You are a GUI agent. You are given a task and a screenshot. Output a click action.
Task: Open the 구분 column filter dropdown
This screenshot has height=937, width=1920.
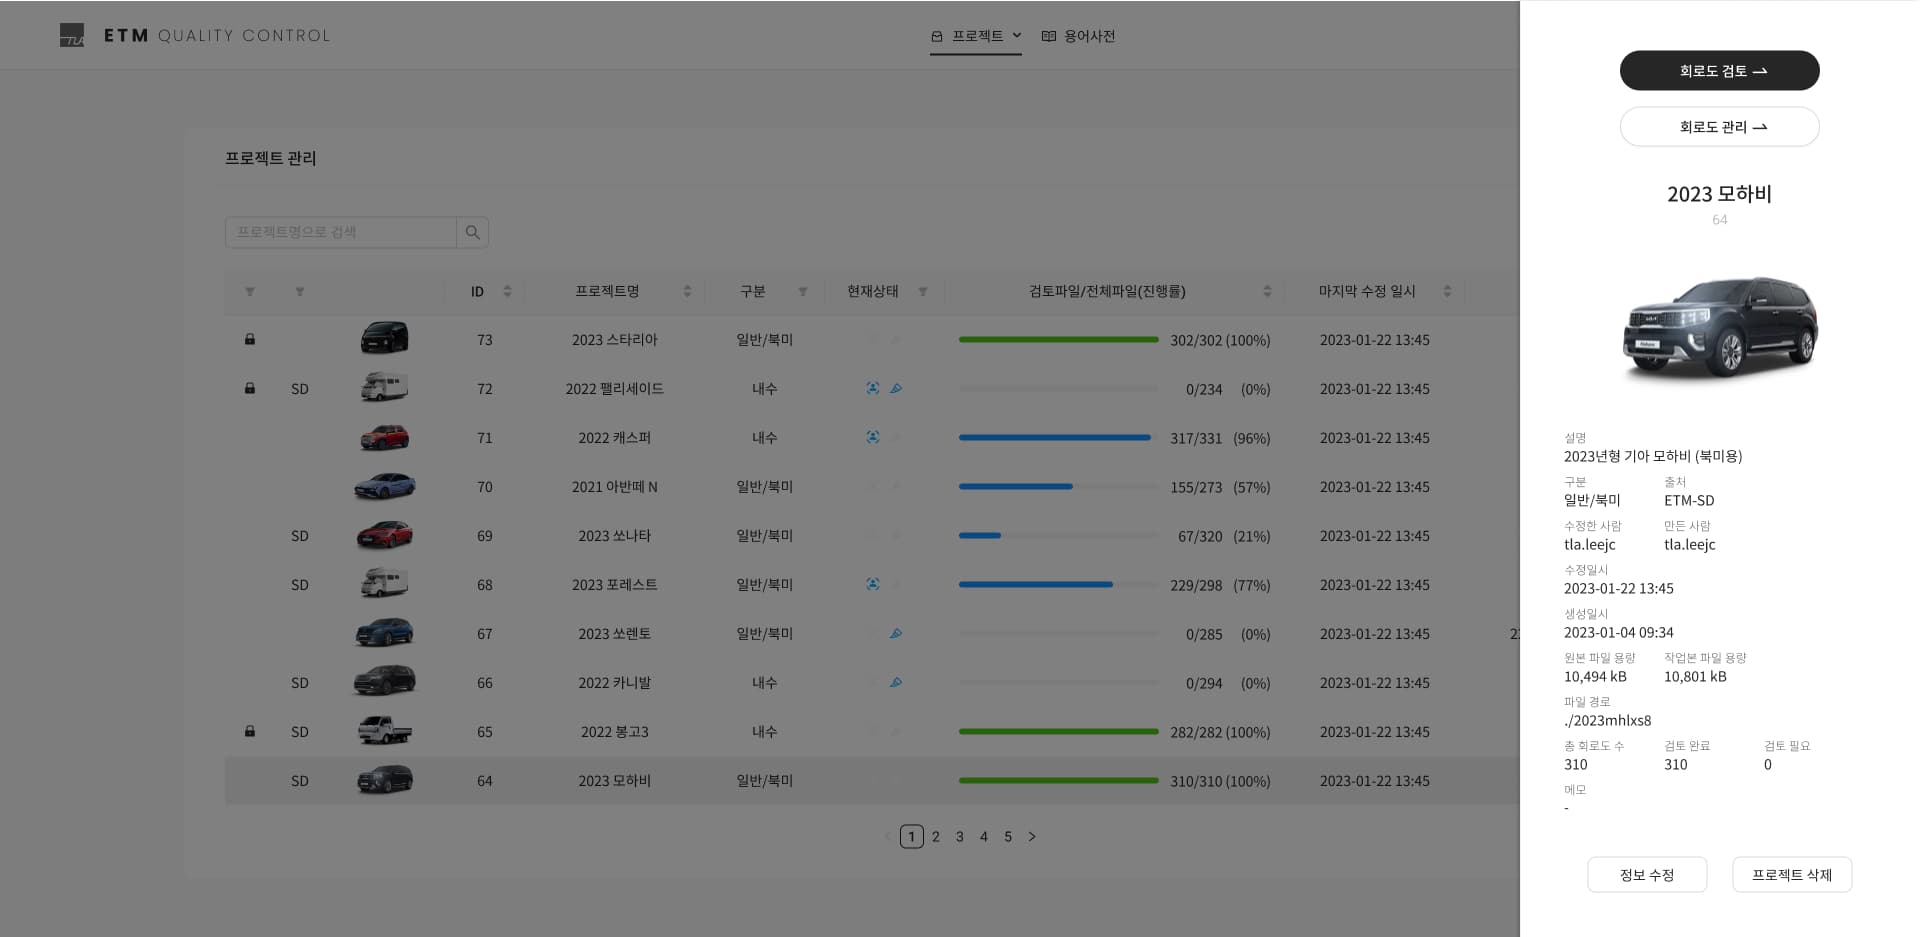point(802,291)
